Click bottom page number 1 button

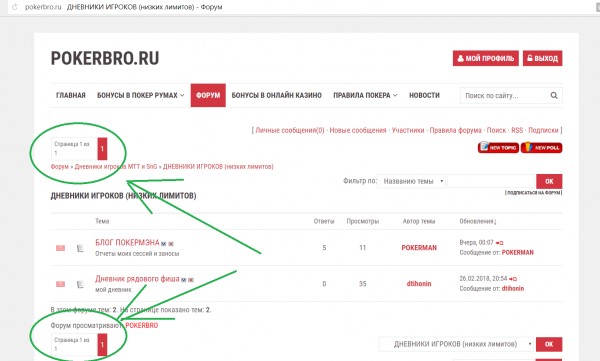102,345
